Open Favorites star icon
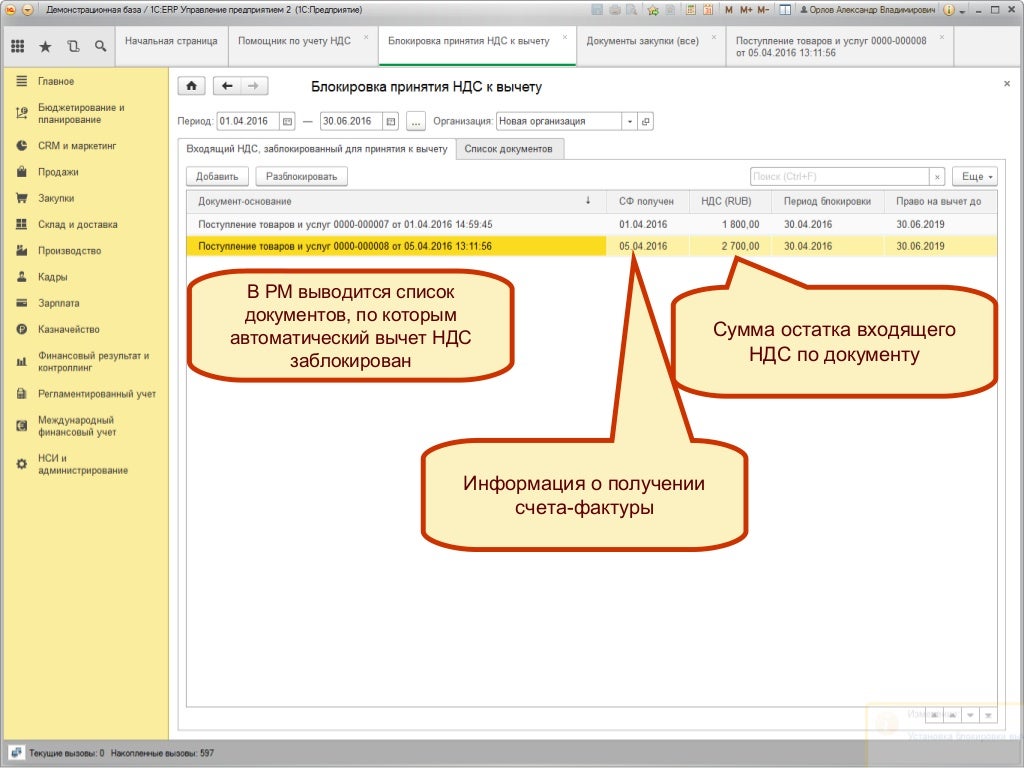Image resolution: width=1024 pixels, height=768 pixels. point(45,46)
